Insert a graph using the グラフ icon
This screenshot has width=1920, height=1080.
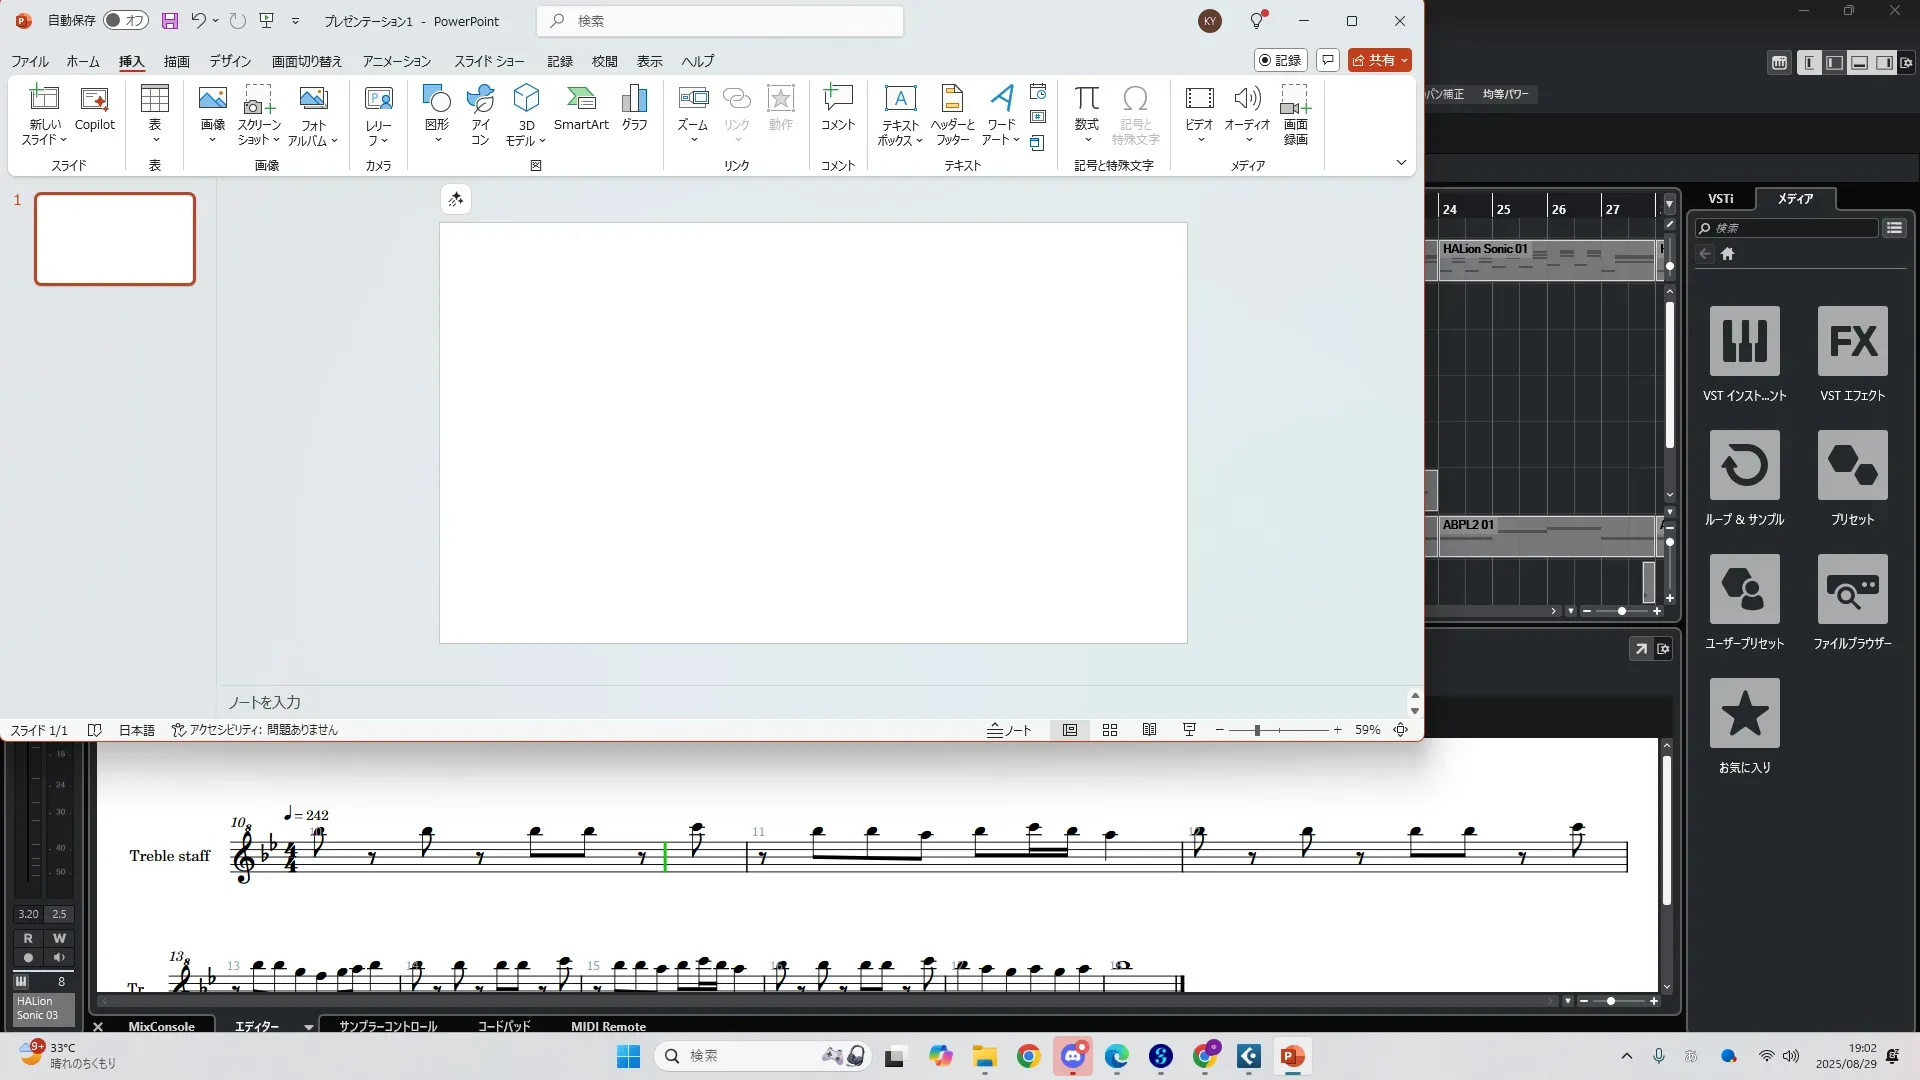click(x=634, y=108)
